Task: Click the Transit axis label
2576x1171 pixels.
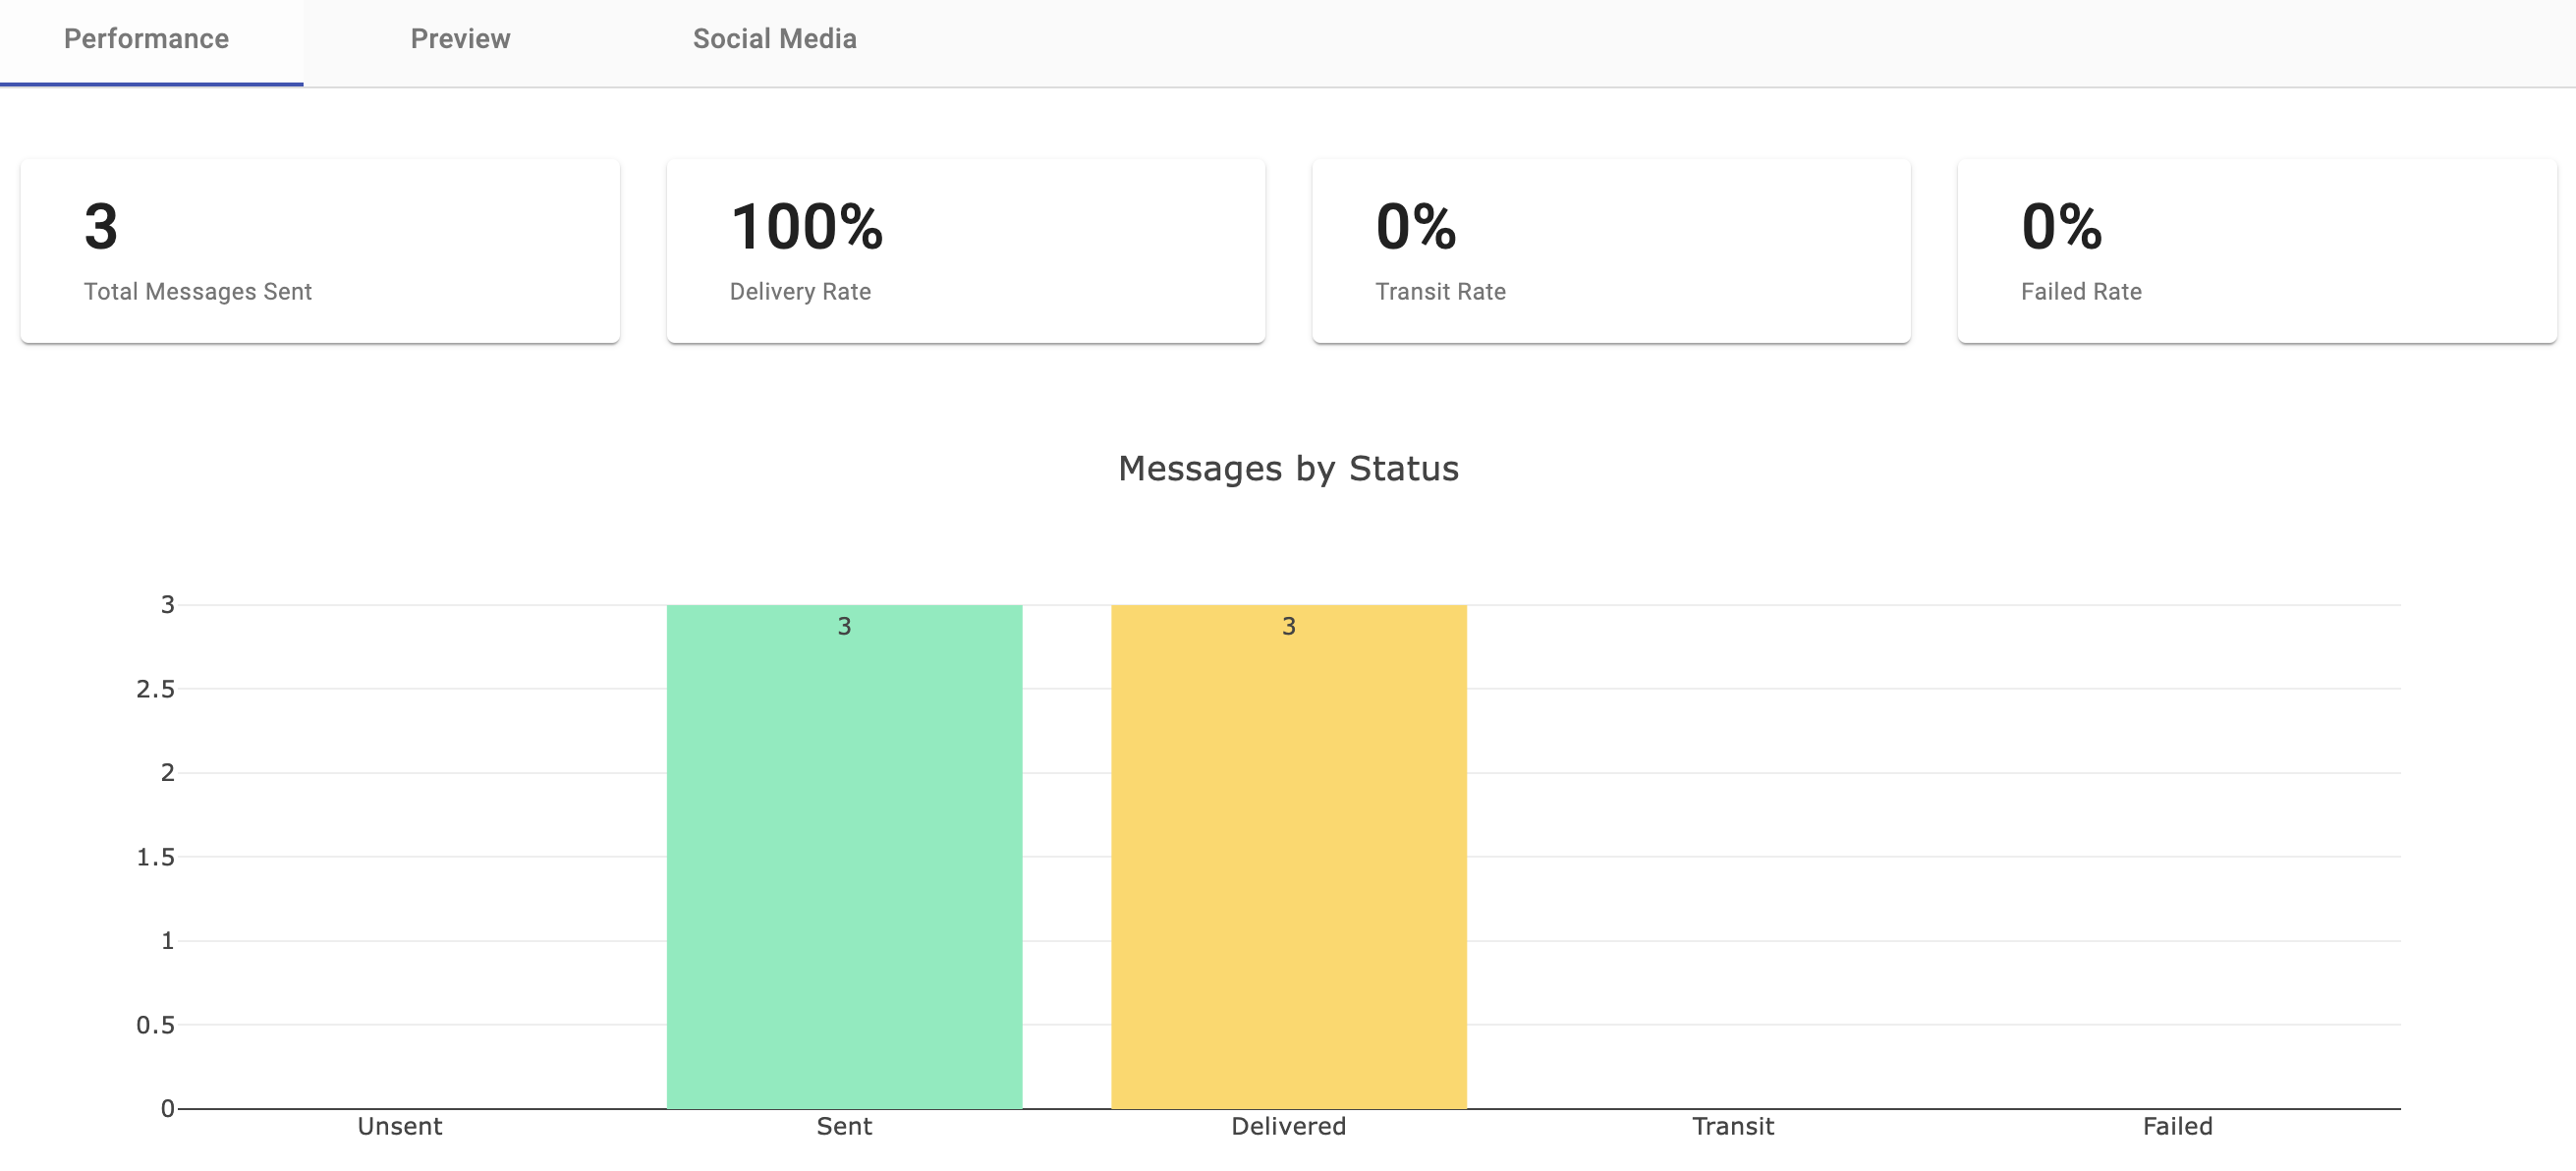Action: tap(1732, 1126)
